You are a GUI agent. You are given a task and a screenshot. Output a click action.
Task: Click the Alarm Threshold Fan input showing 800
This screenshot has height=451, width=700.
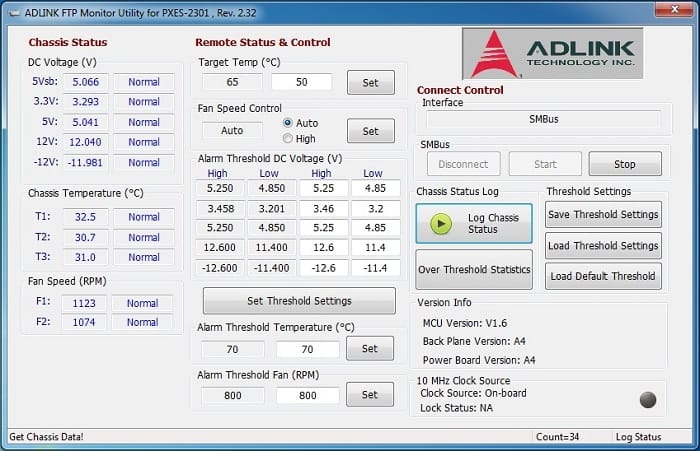coord(307,395)
